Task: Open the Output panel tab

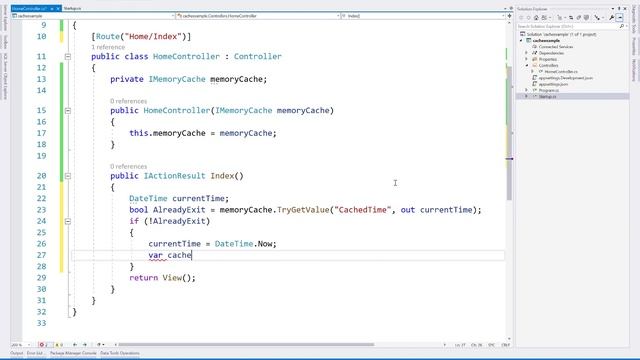Action: coord(17,353)
